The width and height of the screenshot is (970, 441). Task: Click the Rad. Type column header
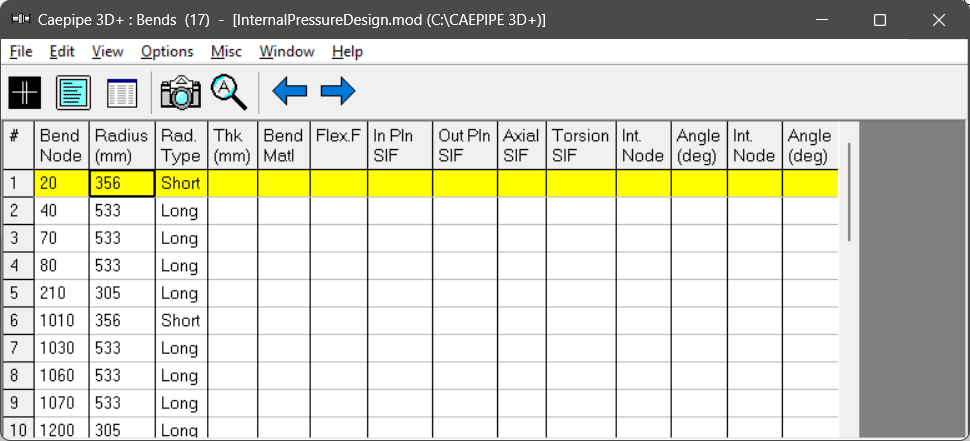pos(181,146)
